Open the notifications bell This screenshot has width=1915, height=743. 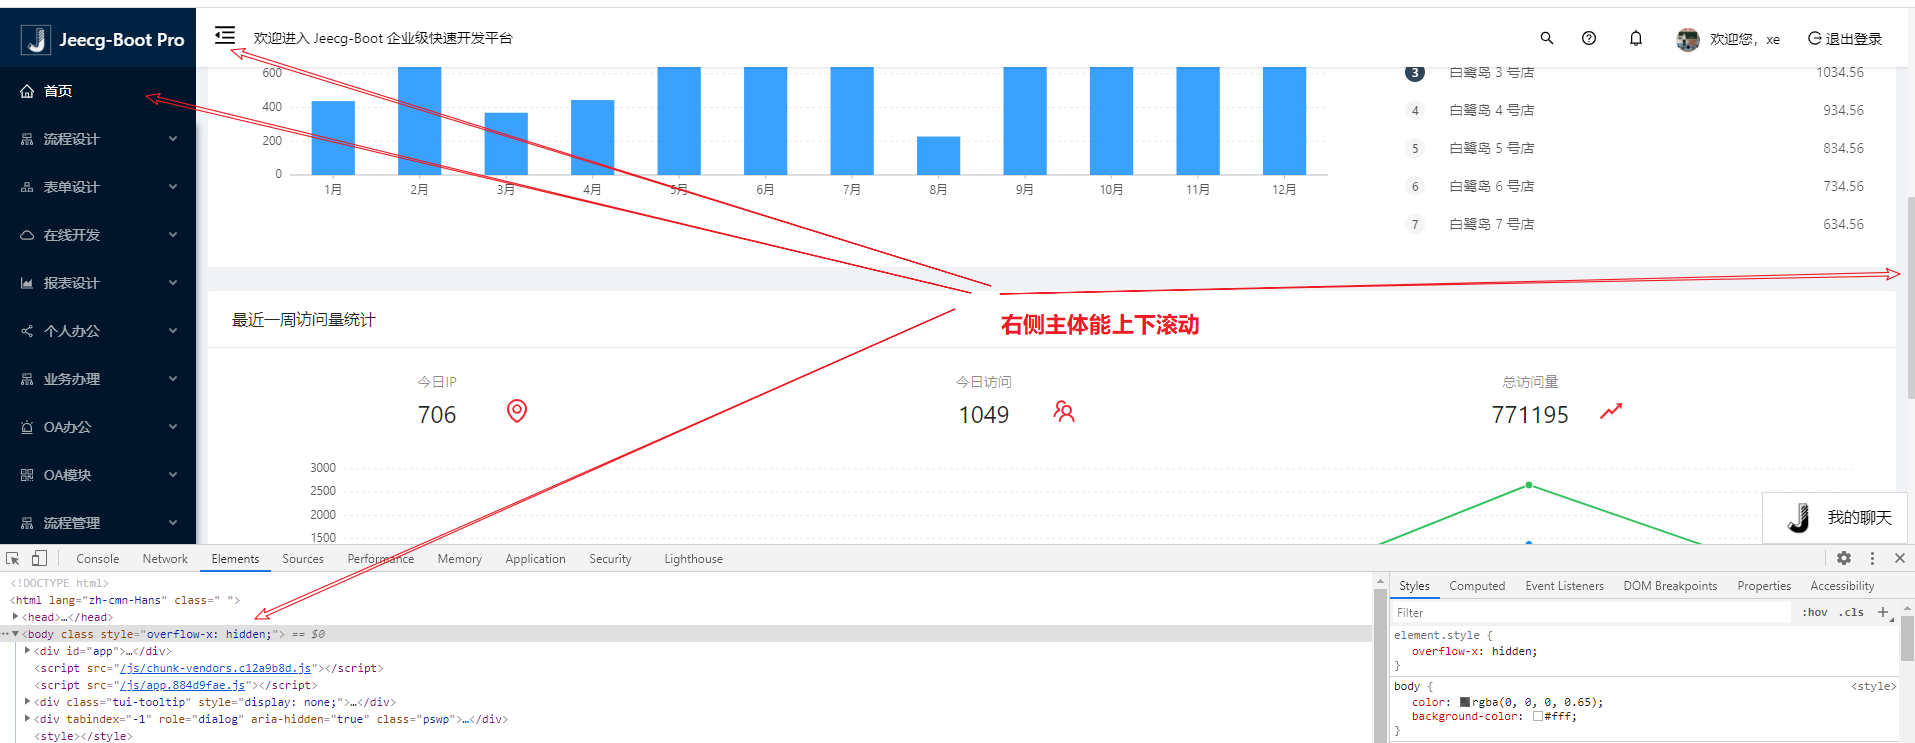(1636, 38)
